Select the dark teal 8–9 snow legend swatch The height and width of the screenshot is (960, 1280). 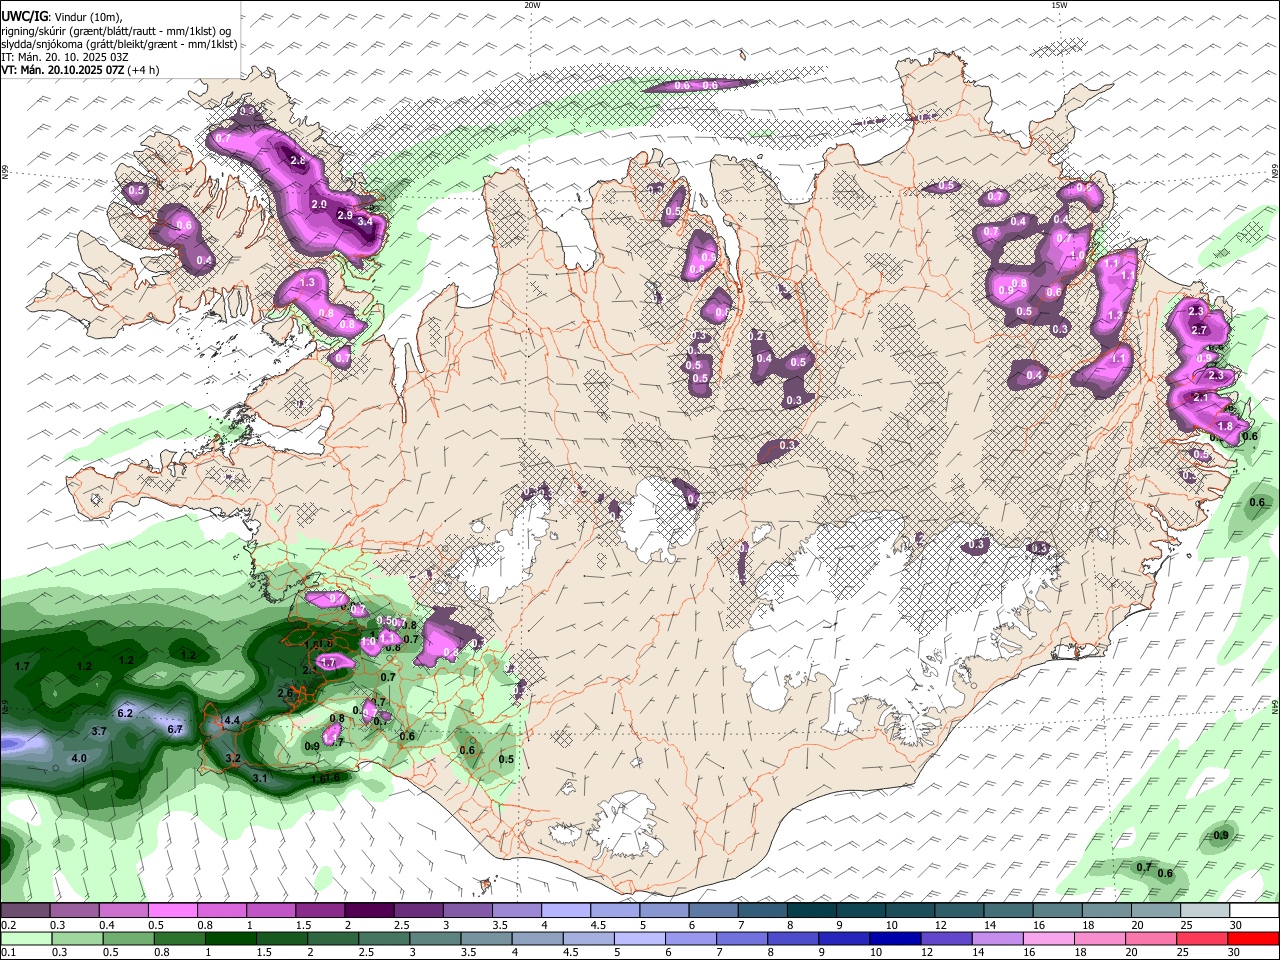pos(811,911)
